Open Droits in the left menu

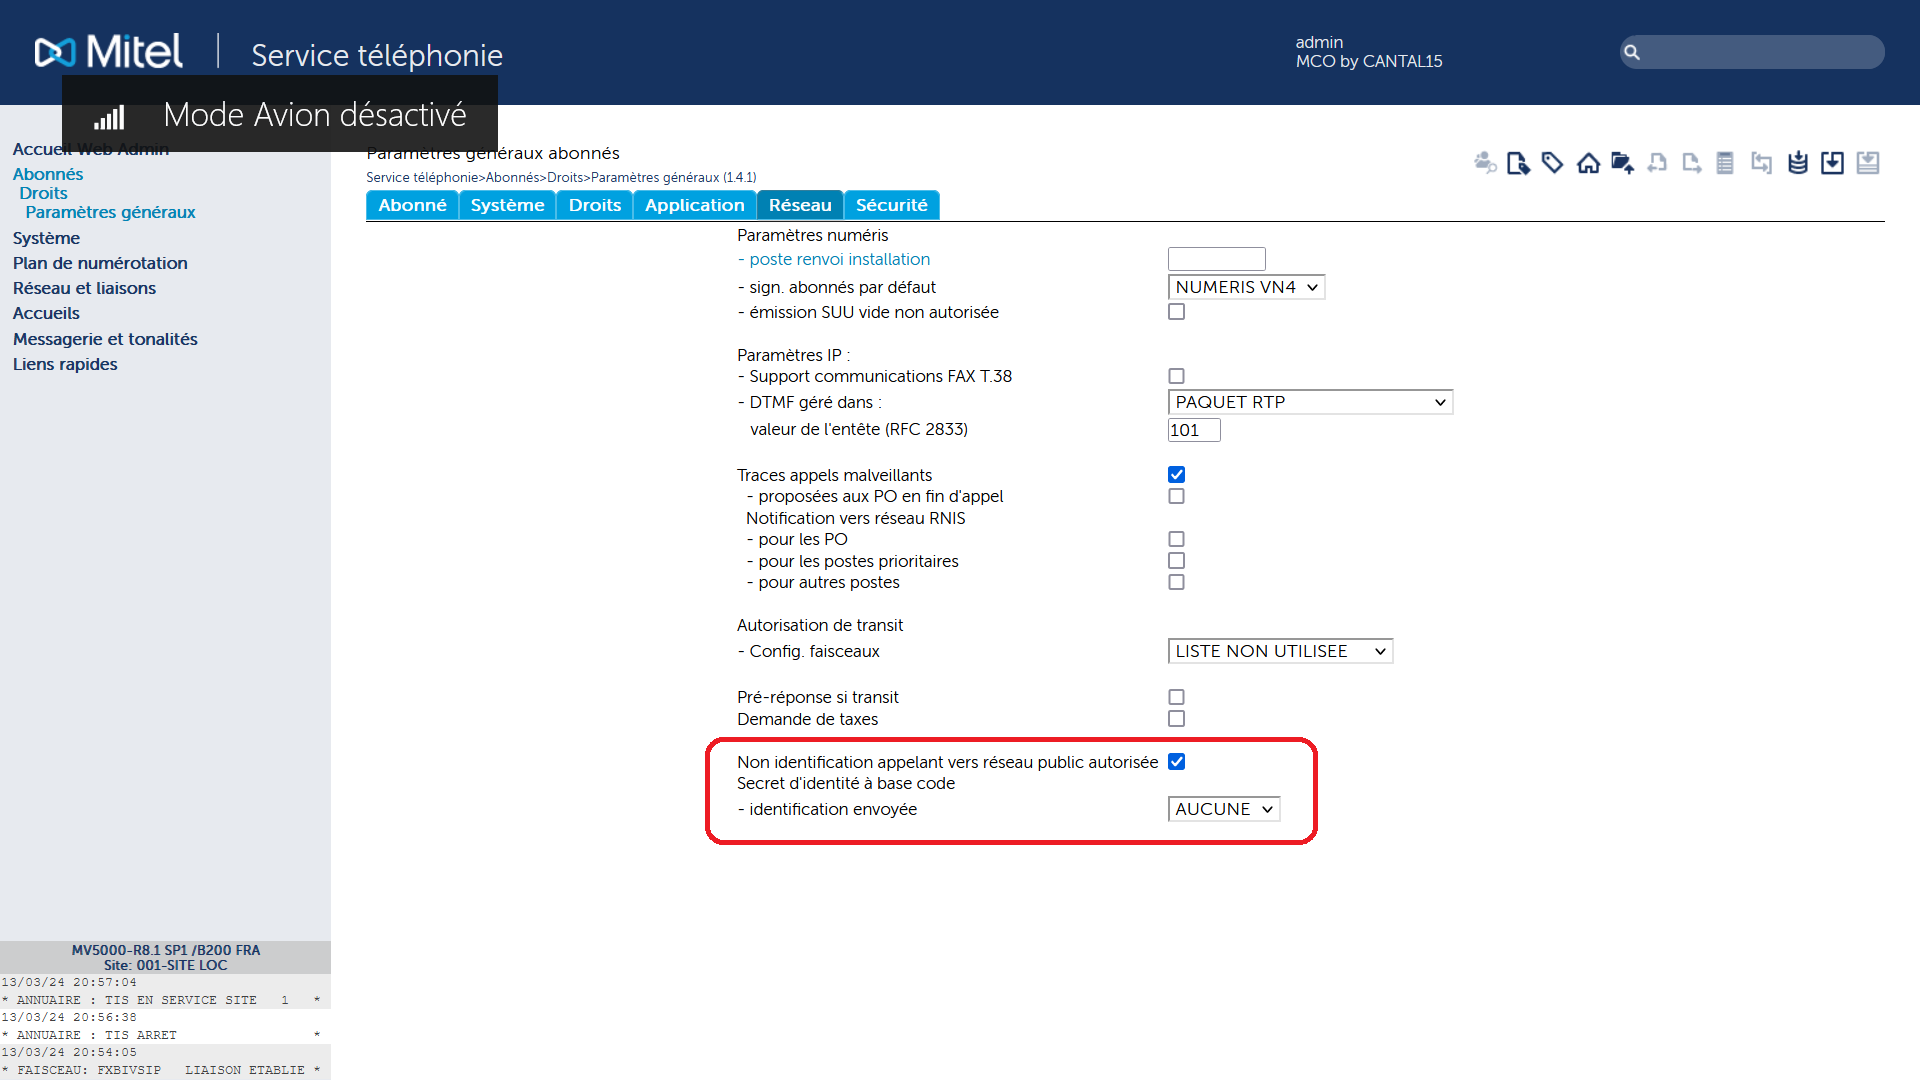tap(43, 193)
